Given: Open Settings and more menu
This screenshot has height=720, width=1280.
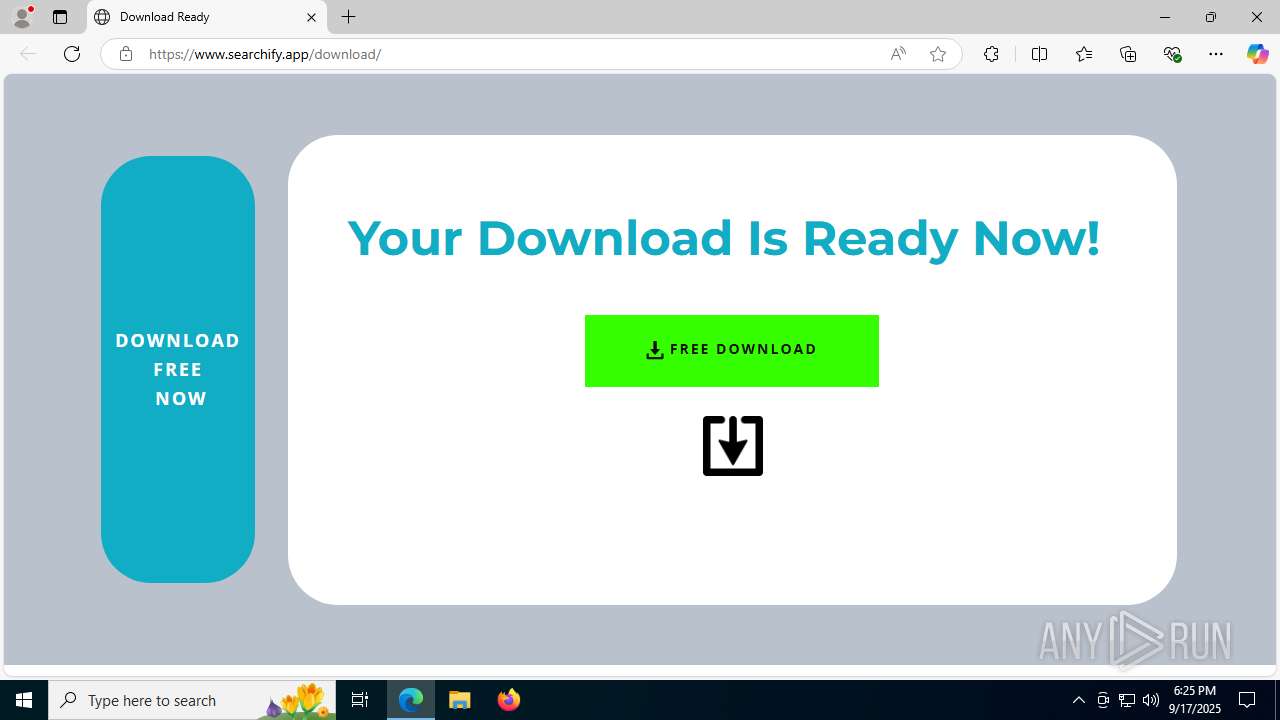Looking at the screenshot, I should coord(1216,54).
